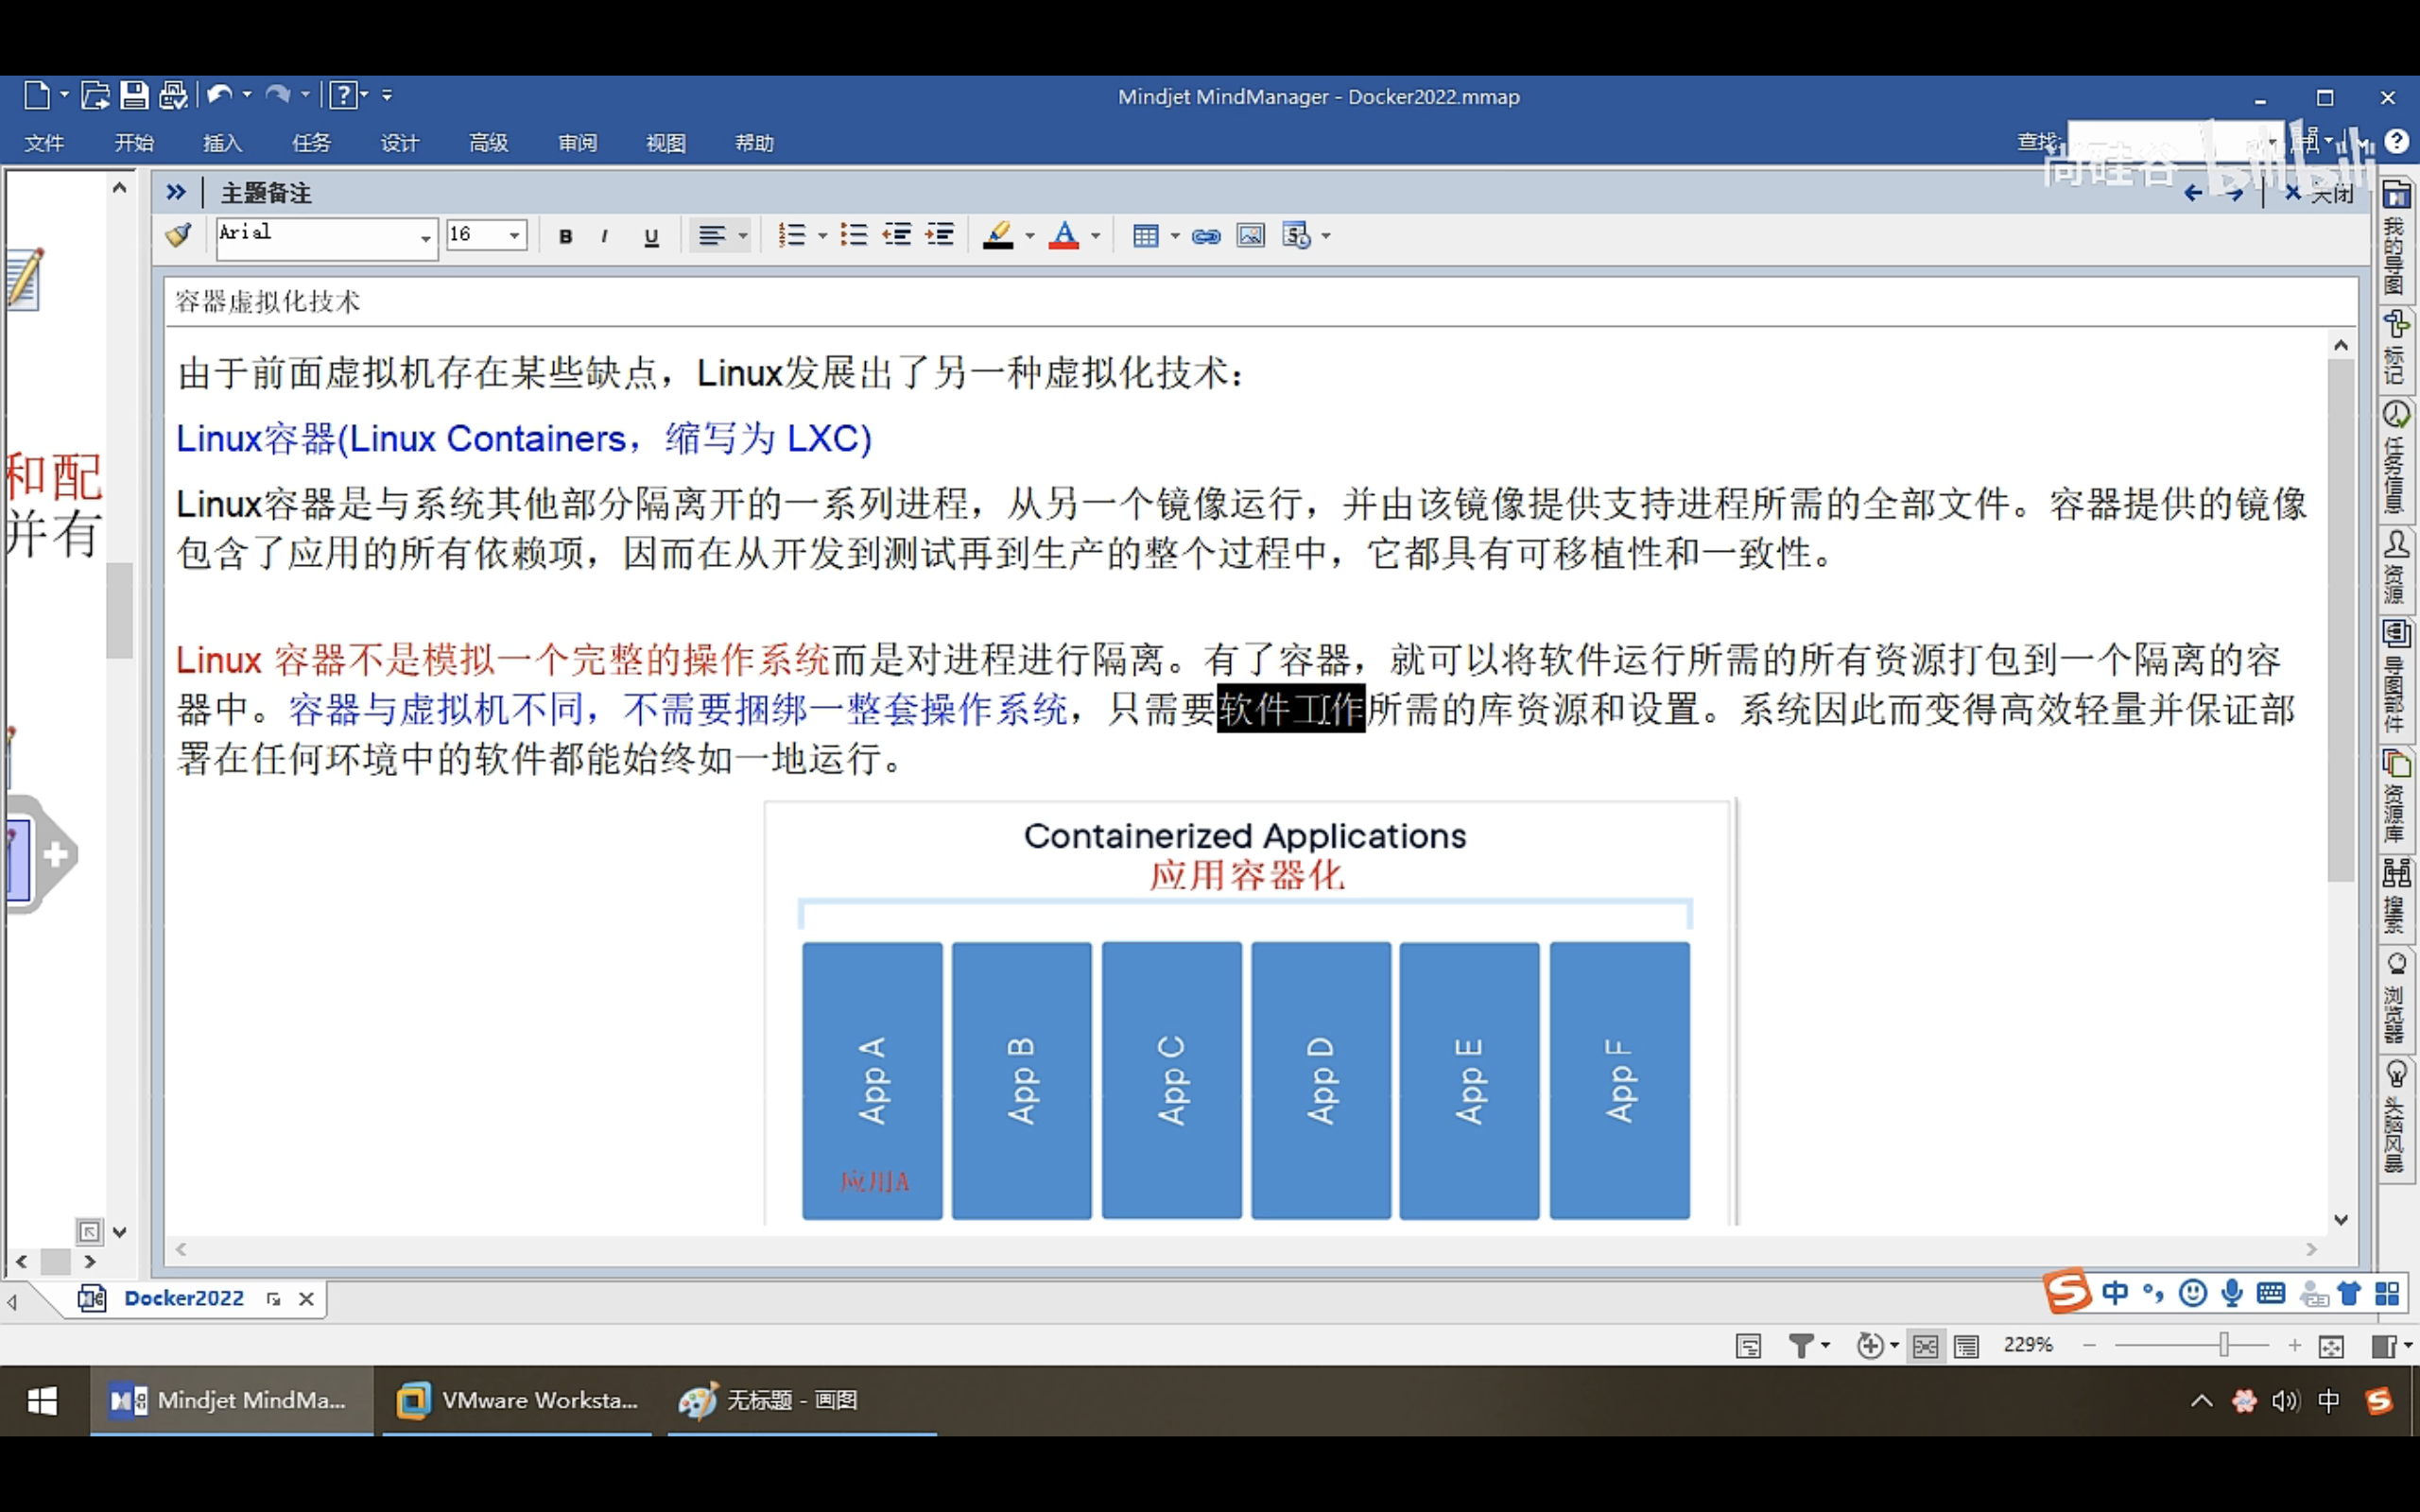Expand the undo history dropdown arrow
Viewport: 2420px width, 1512px height.
click(247, 95)
